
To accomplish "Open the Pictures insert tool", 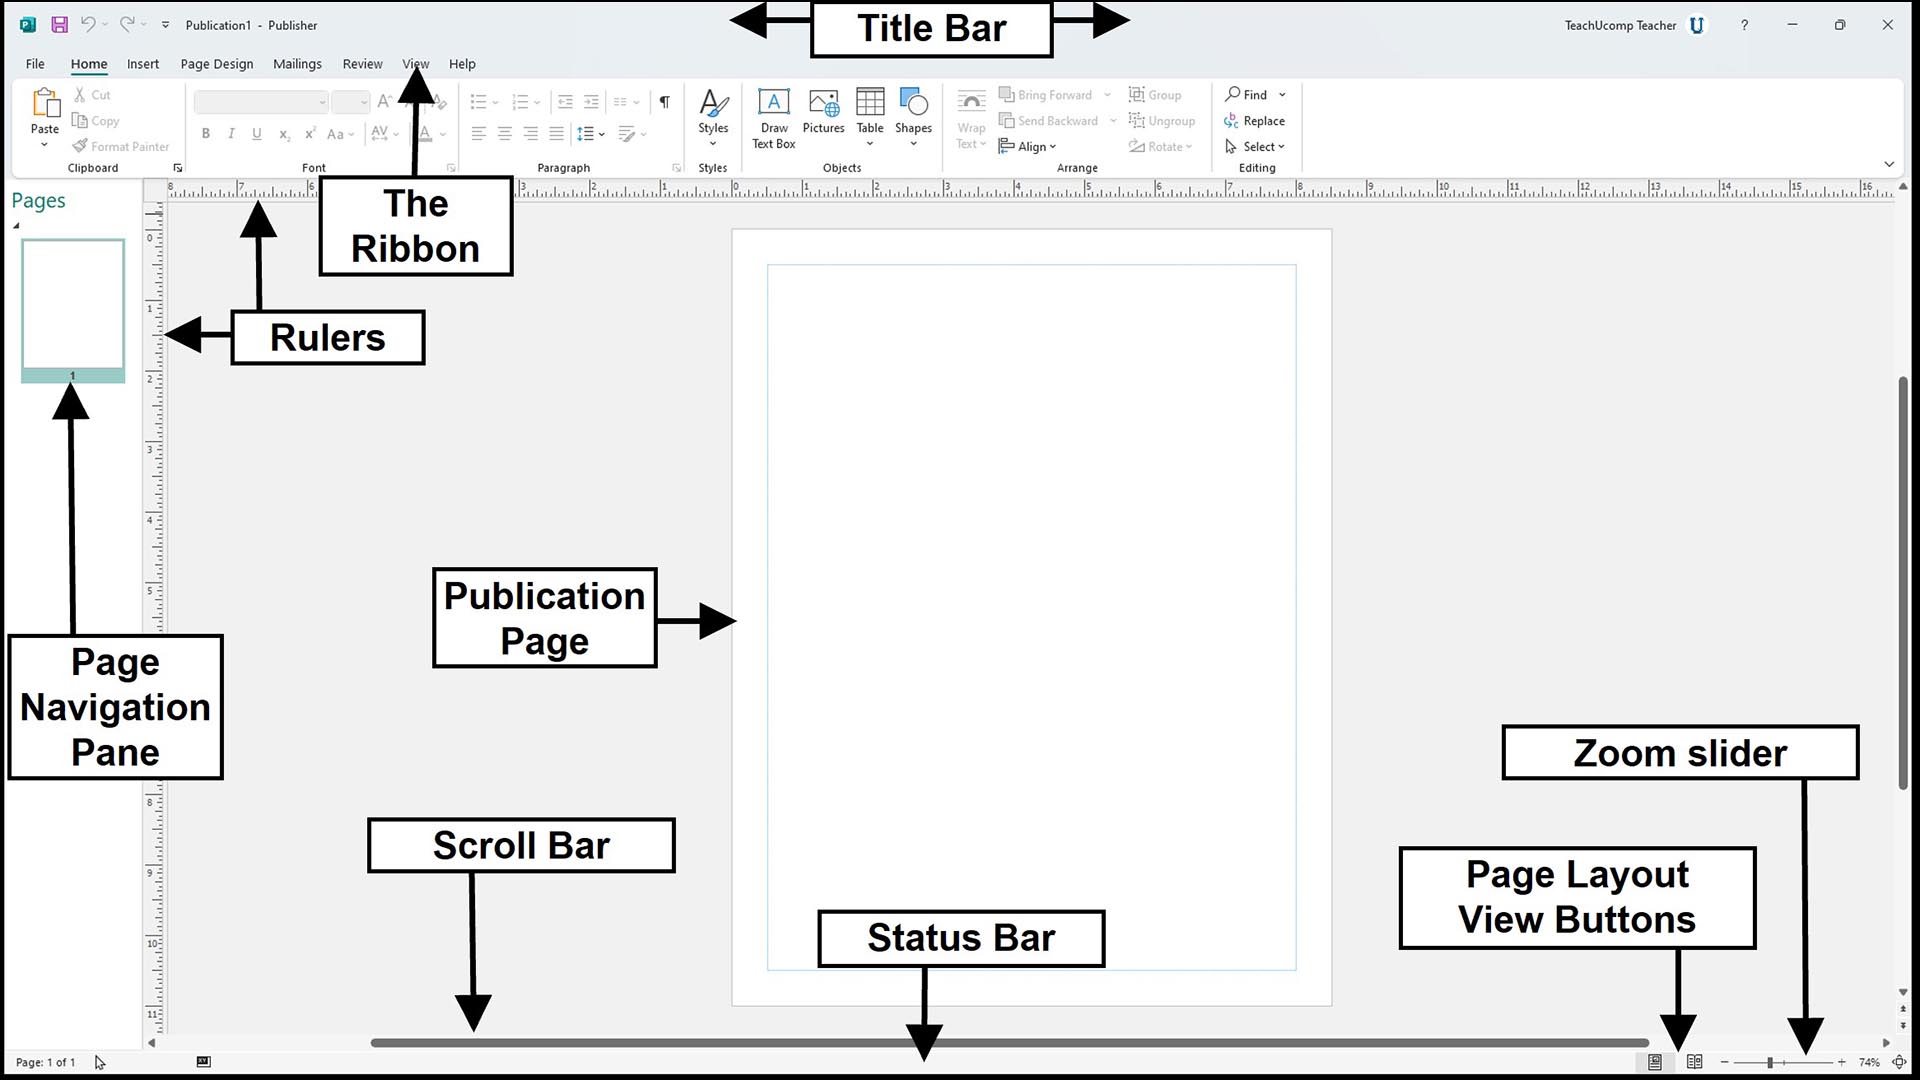I will 823,112.
